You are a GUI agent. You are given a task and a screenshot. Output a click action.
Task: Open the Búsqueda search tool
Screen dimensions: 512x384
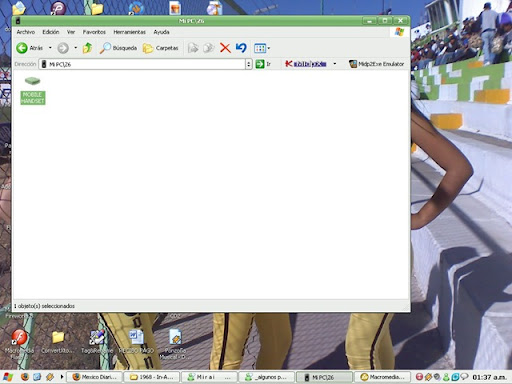[118, 48]
